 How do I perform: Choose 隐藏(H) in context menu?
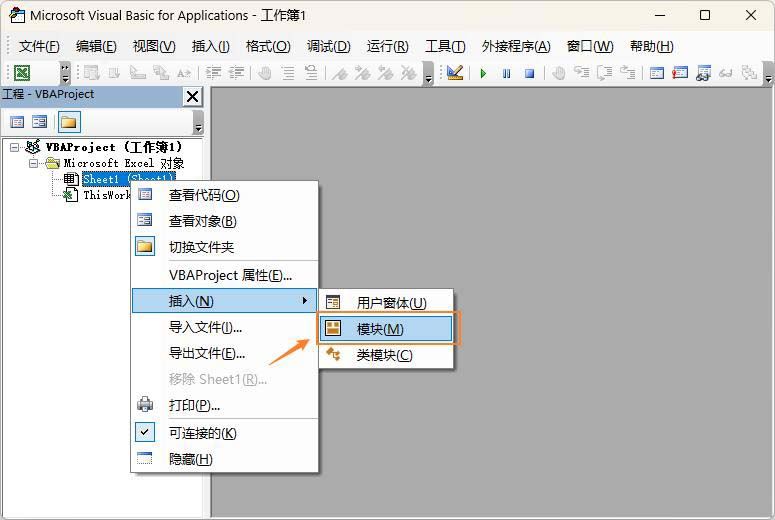pos(225,459)
